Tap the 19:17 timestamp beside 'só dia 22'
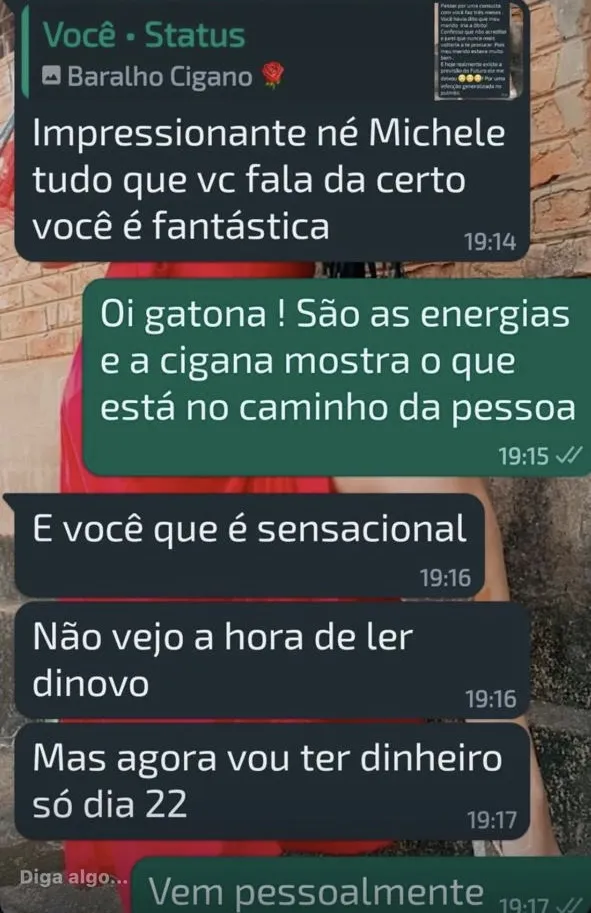 click(x=492, y=820)
